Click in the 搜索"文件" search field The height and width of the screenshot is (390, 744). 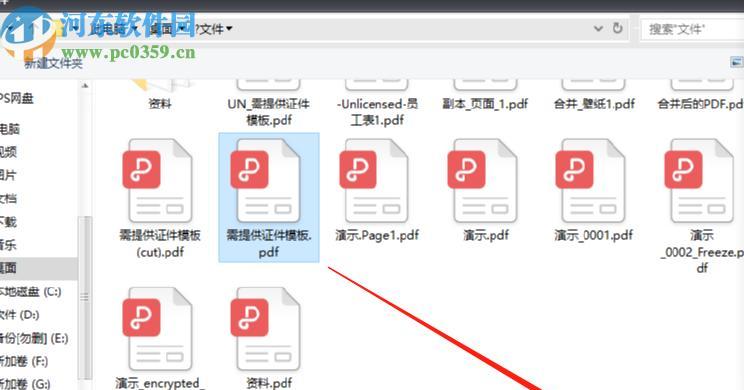[x=692, y=29]
